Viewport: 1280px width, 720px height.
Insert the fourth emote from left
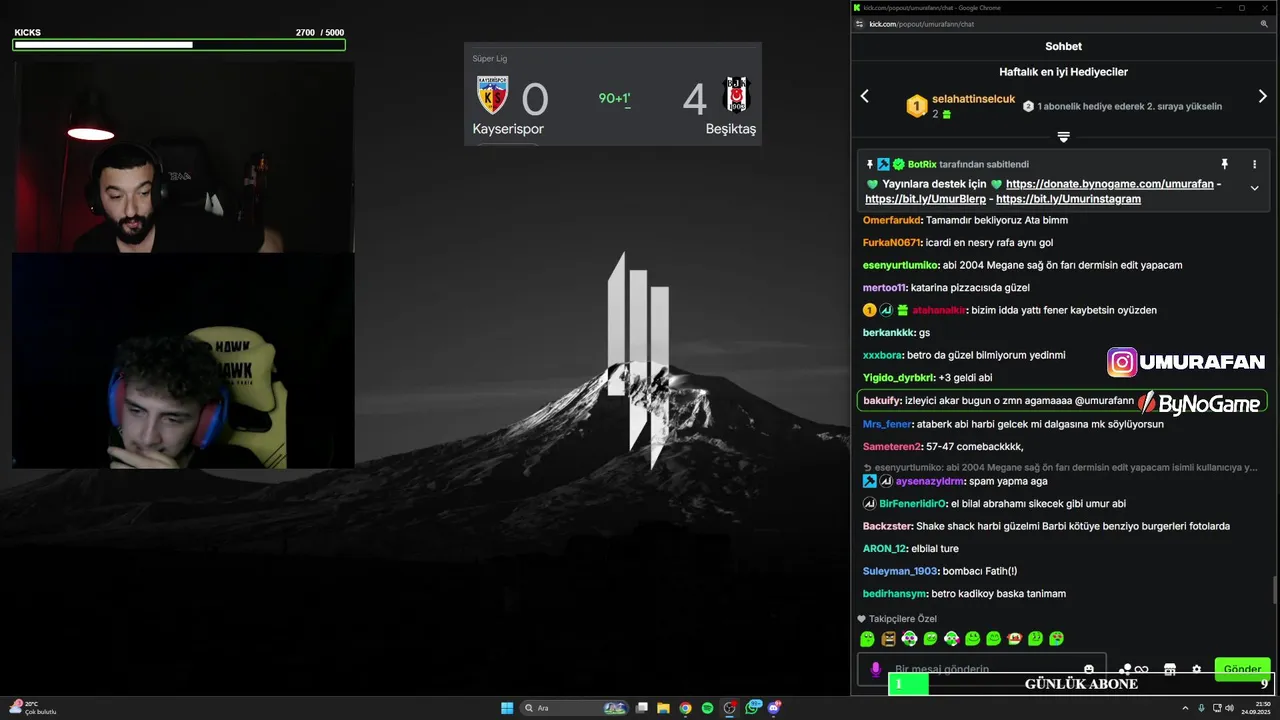click(930, 639)
